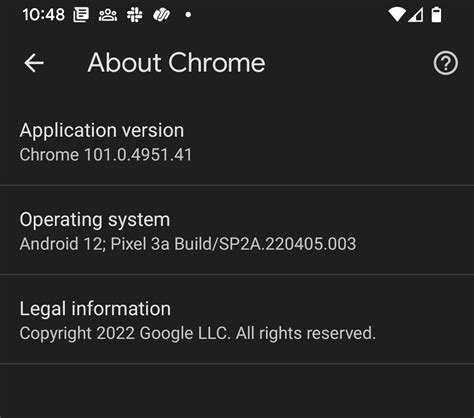Tap the battery status icon
Viewport: 474px width, 418px height.
[436, 15]
